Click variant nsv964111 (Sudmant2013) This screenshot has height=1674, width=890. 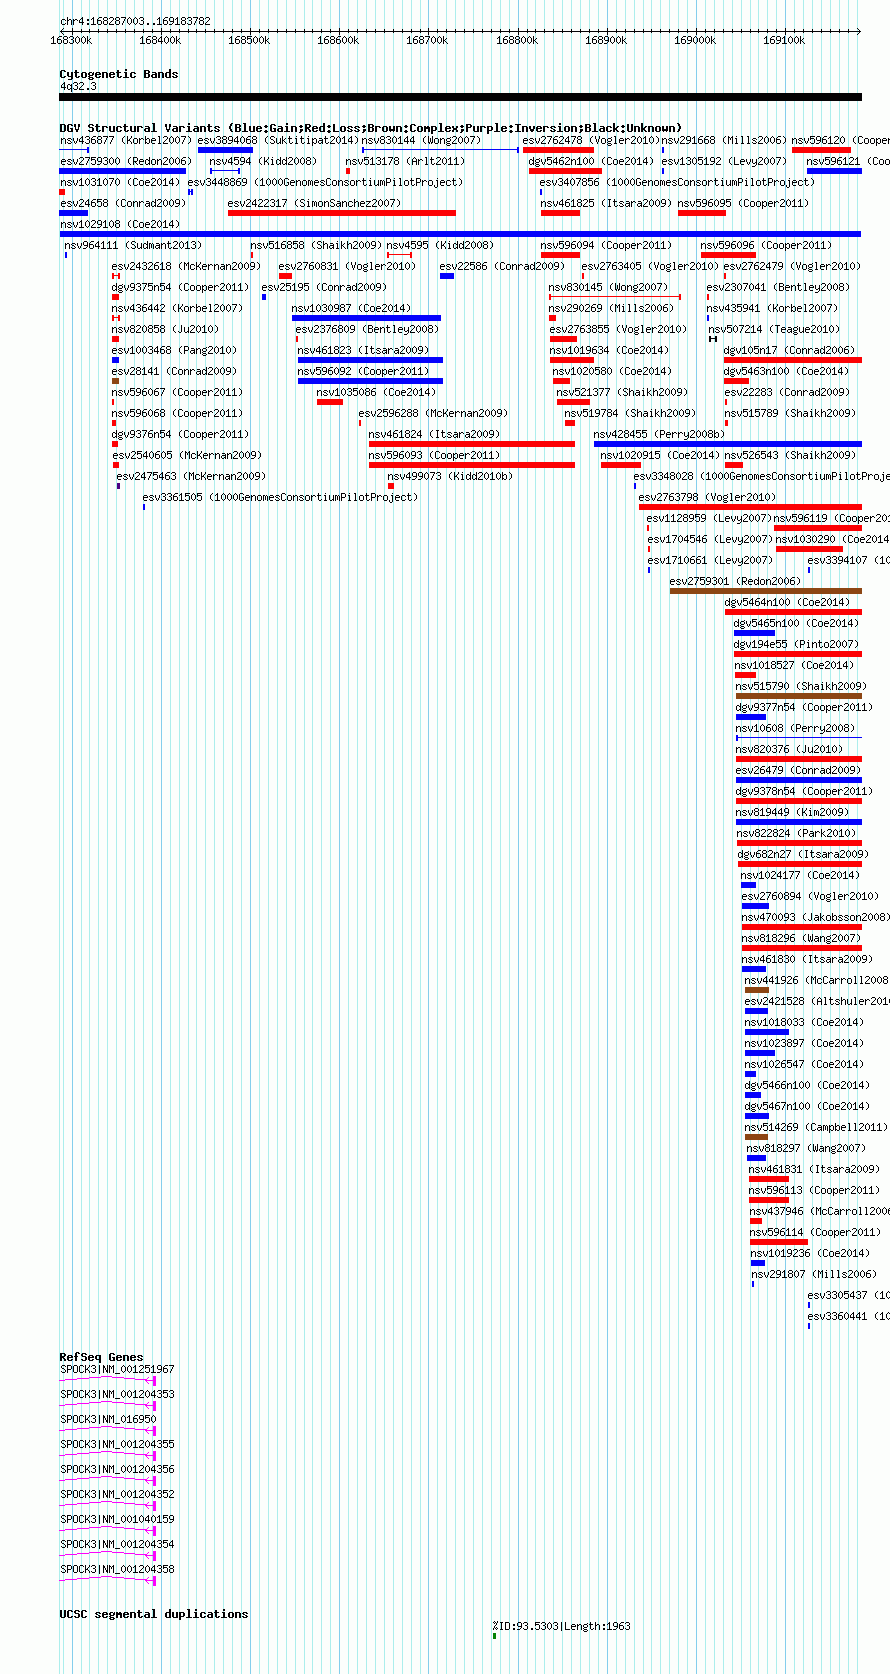point(133,245)
